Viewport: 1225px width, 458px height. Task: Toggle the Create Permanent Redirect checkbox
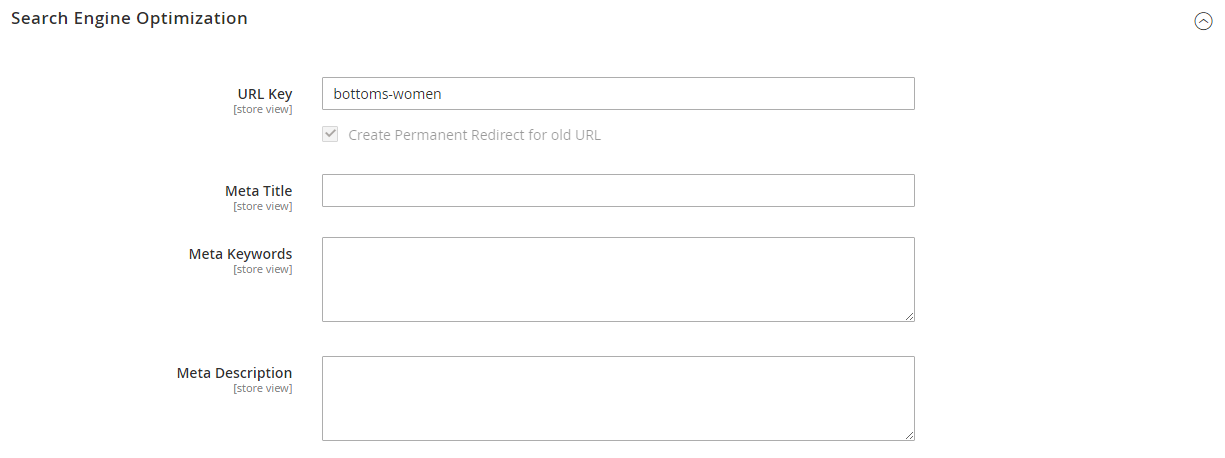pyautogui.click(x=330, y=134)
